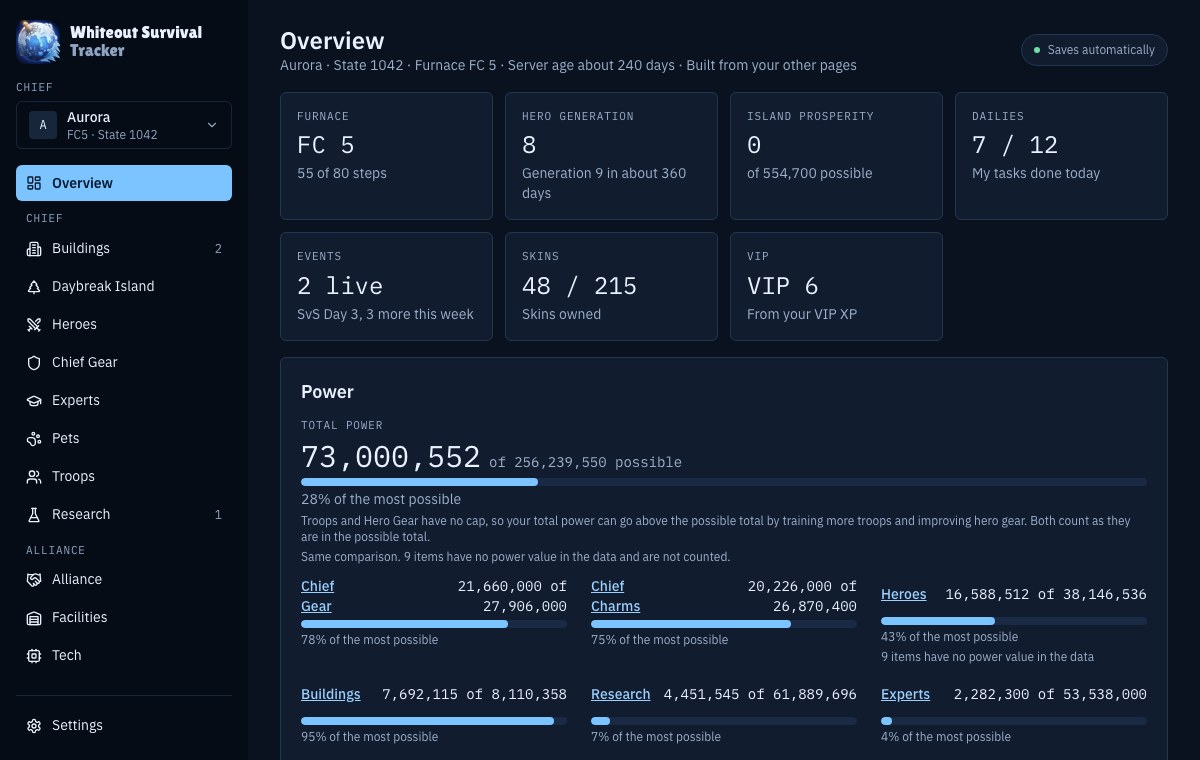
Task: Click the Buildings icon in the sidebar
Action: (34, 248)
